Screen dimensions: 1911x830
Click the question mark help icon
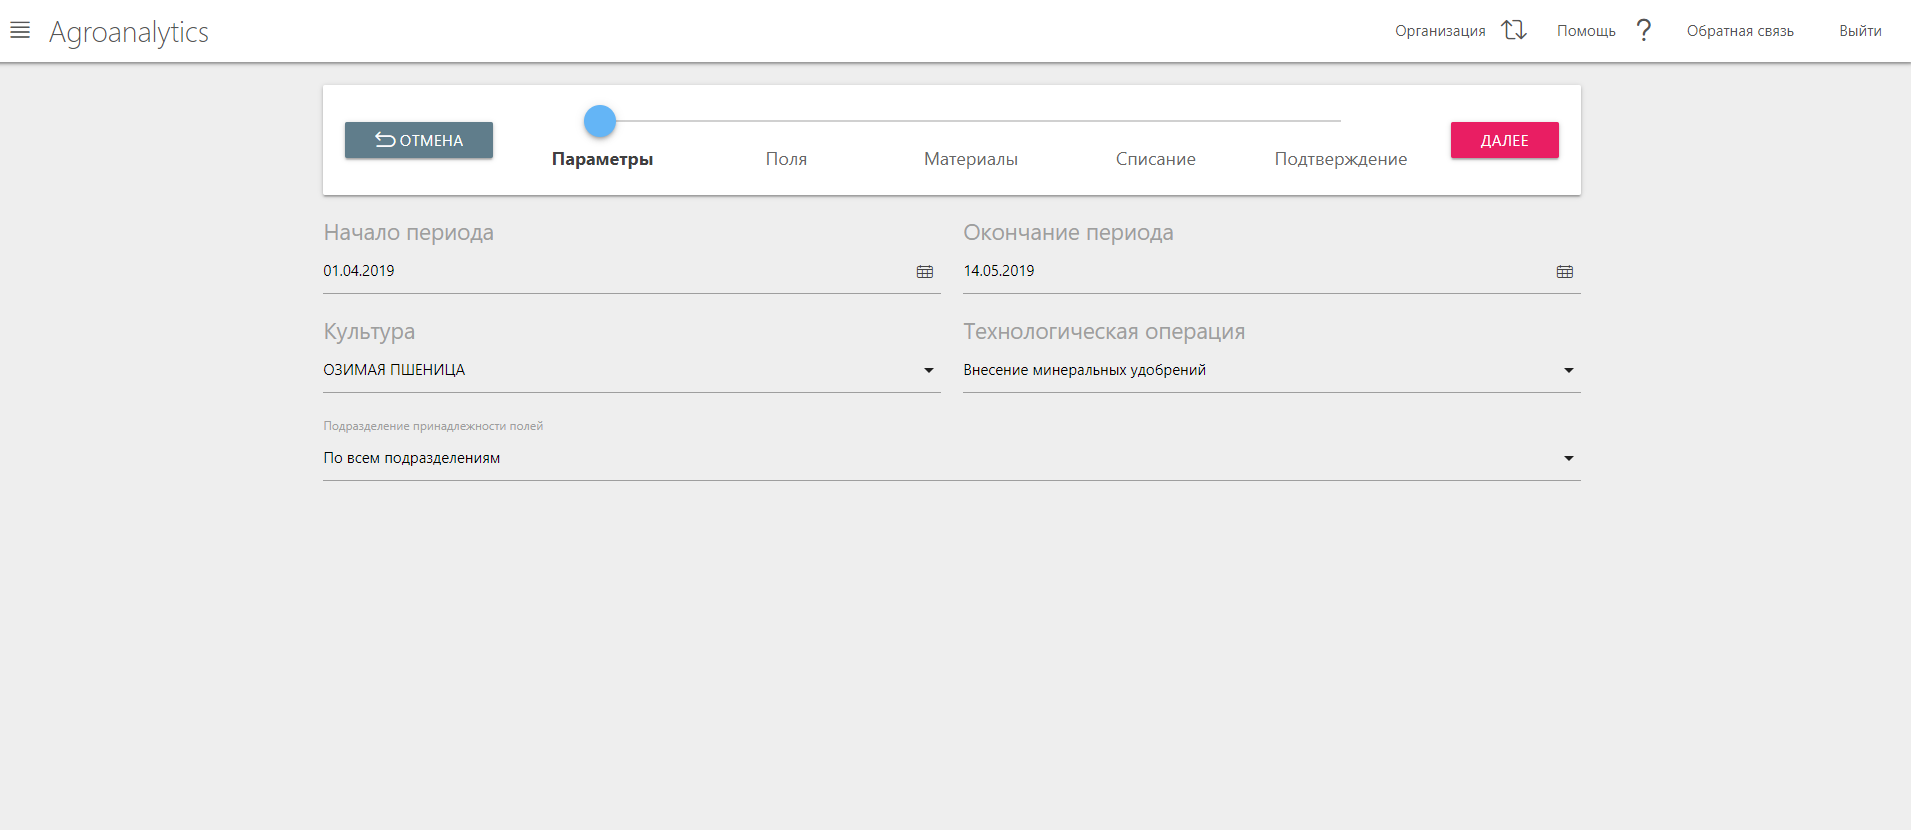coord(1643,30)
